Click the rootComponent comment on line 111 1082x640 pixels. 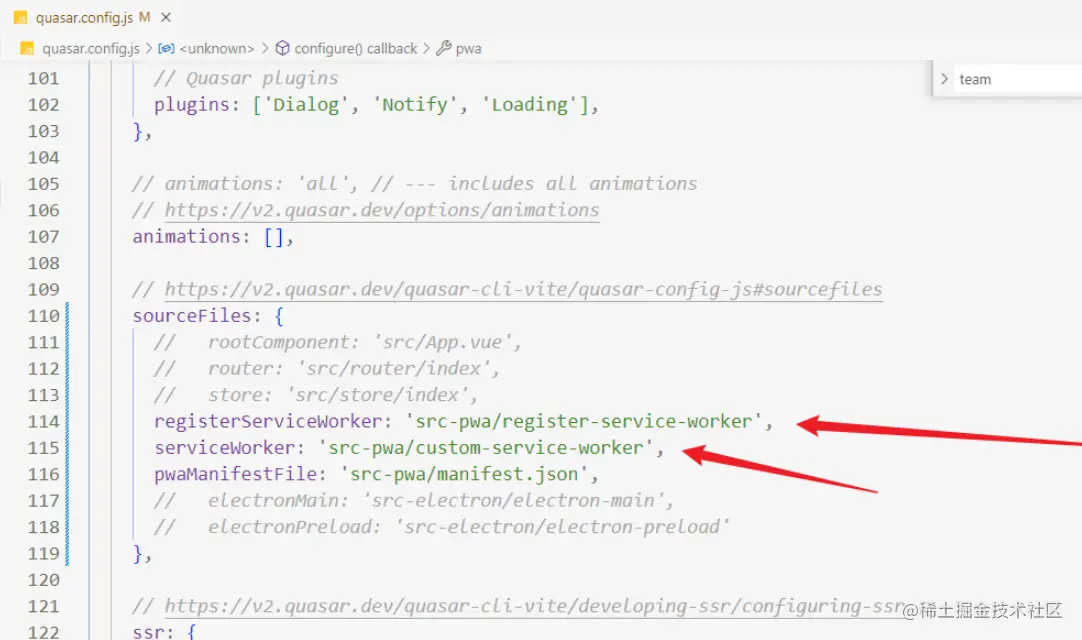pyautogui.click(x=337, y=342)
